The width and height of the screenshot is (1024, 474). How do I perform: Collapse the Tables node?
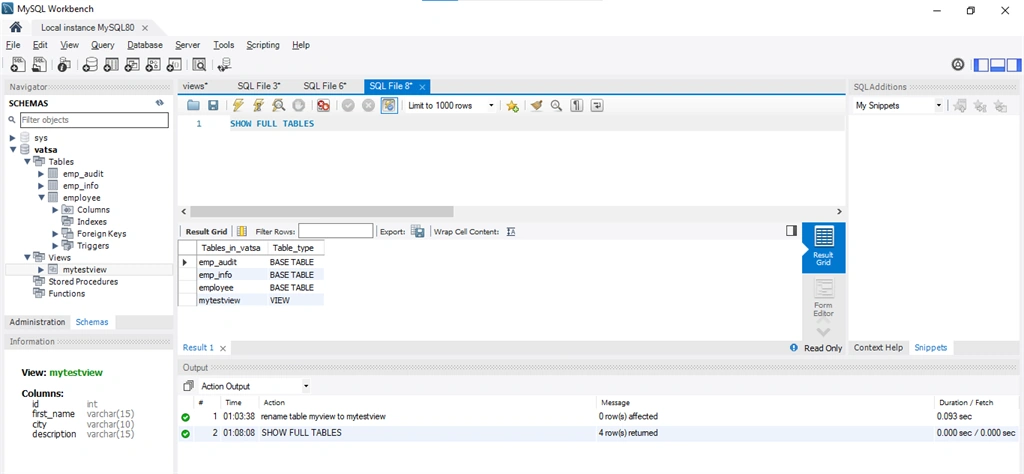pyautogui.click(x=27, y=162)
